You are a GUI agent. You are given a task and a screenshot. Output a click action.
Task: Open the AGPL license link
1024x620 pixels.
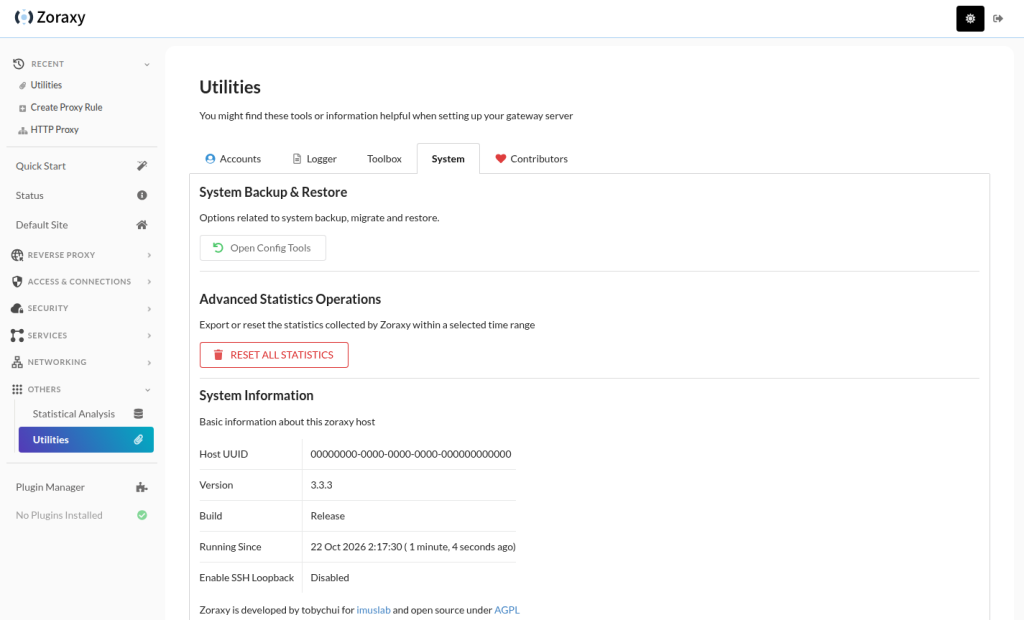[x=507, y=610]
